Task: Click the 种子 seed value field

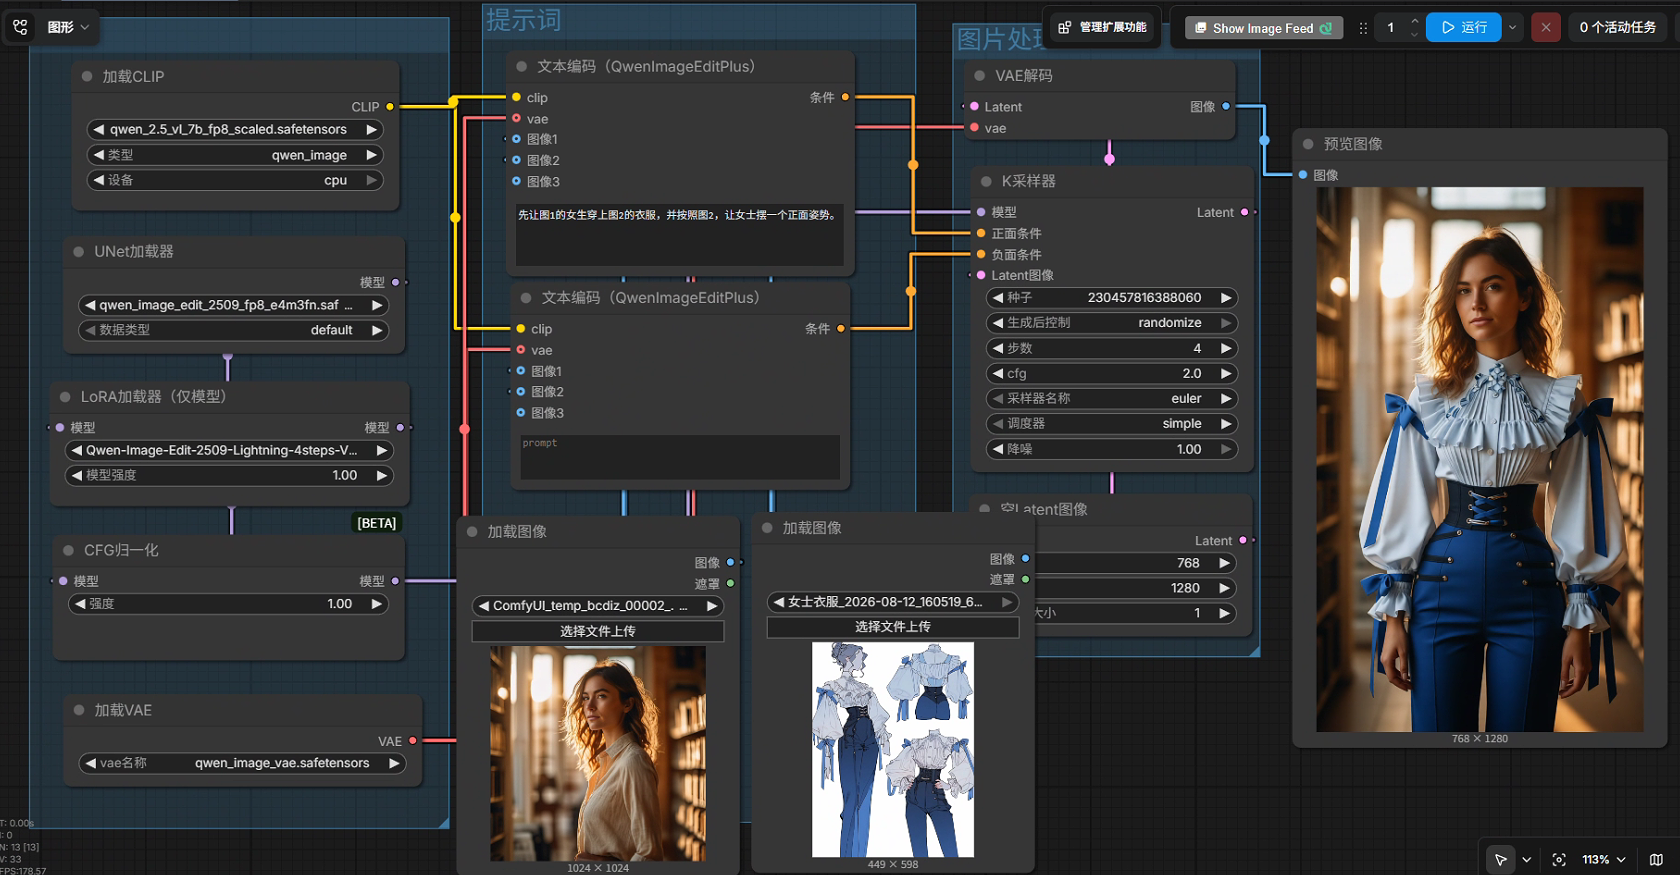Action: (1112, 297)
